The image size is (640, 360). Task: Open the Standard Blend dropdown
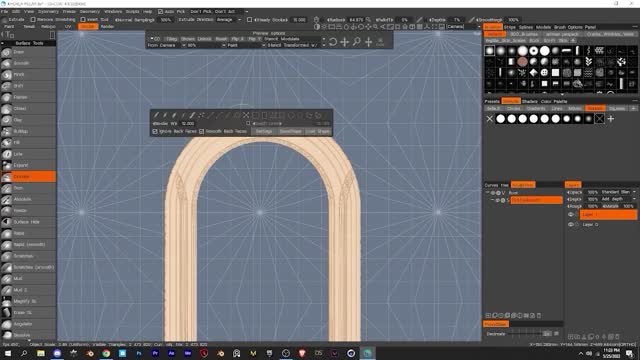(618, 192)
